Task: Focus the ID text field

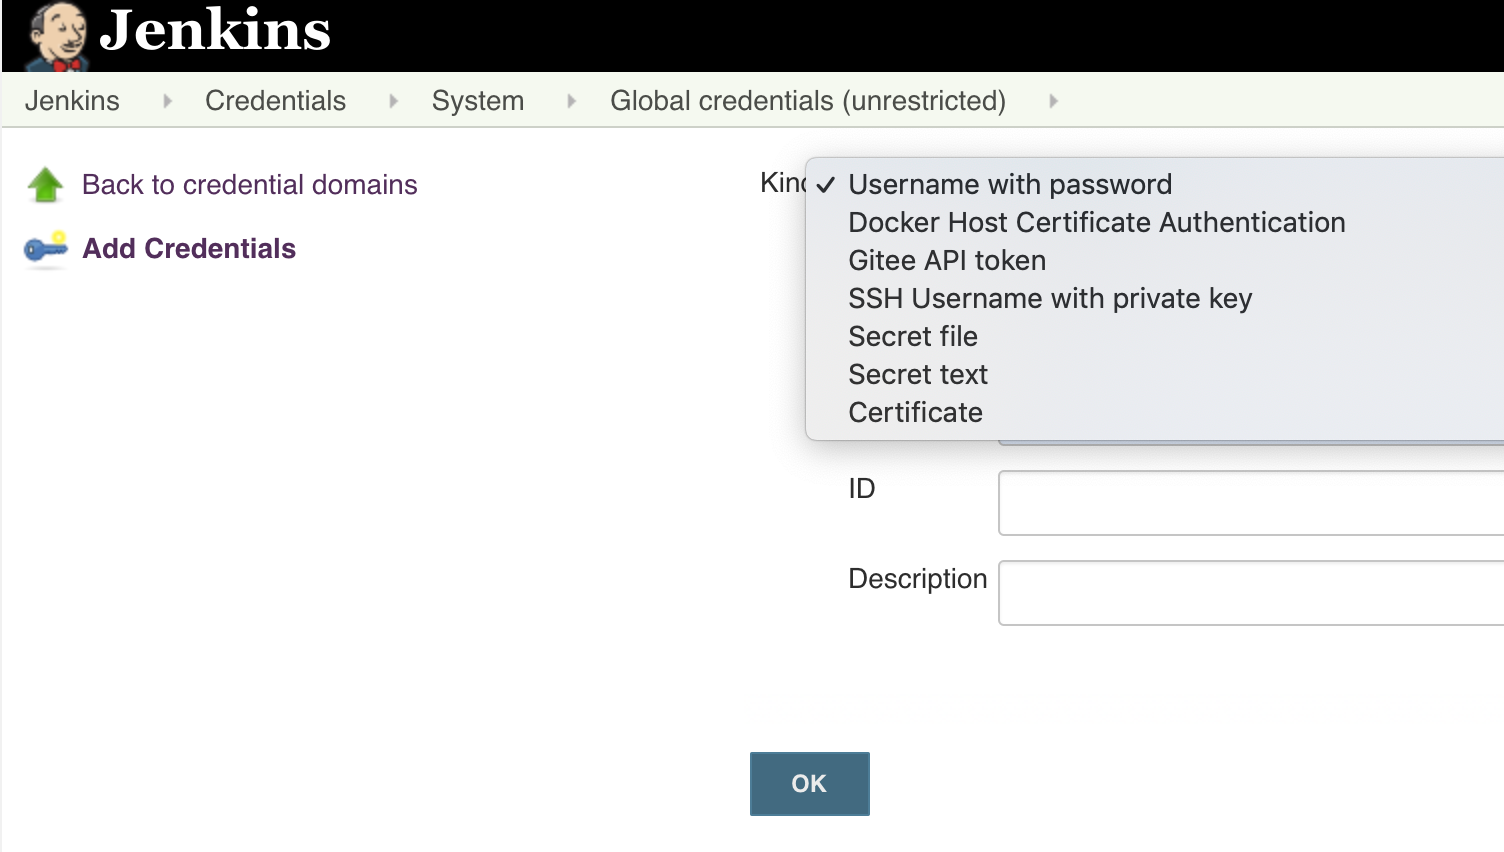Action: pyautogui.click(x=1251, y=503)
